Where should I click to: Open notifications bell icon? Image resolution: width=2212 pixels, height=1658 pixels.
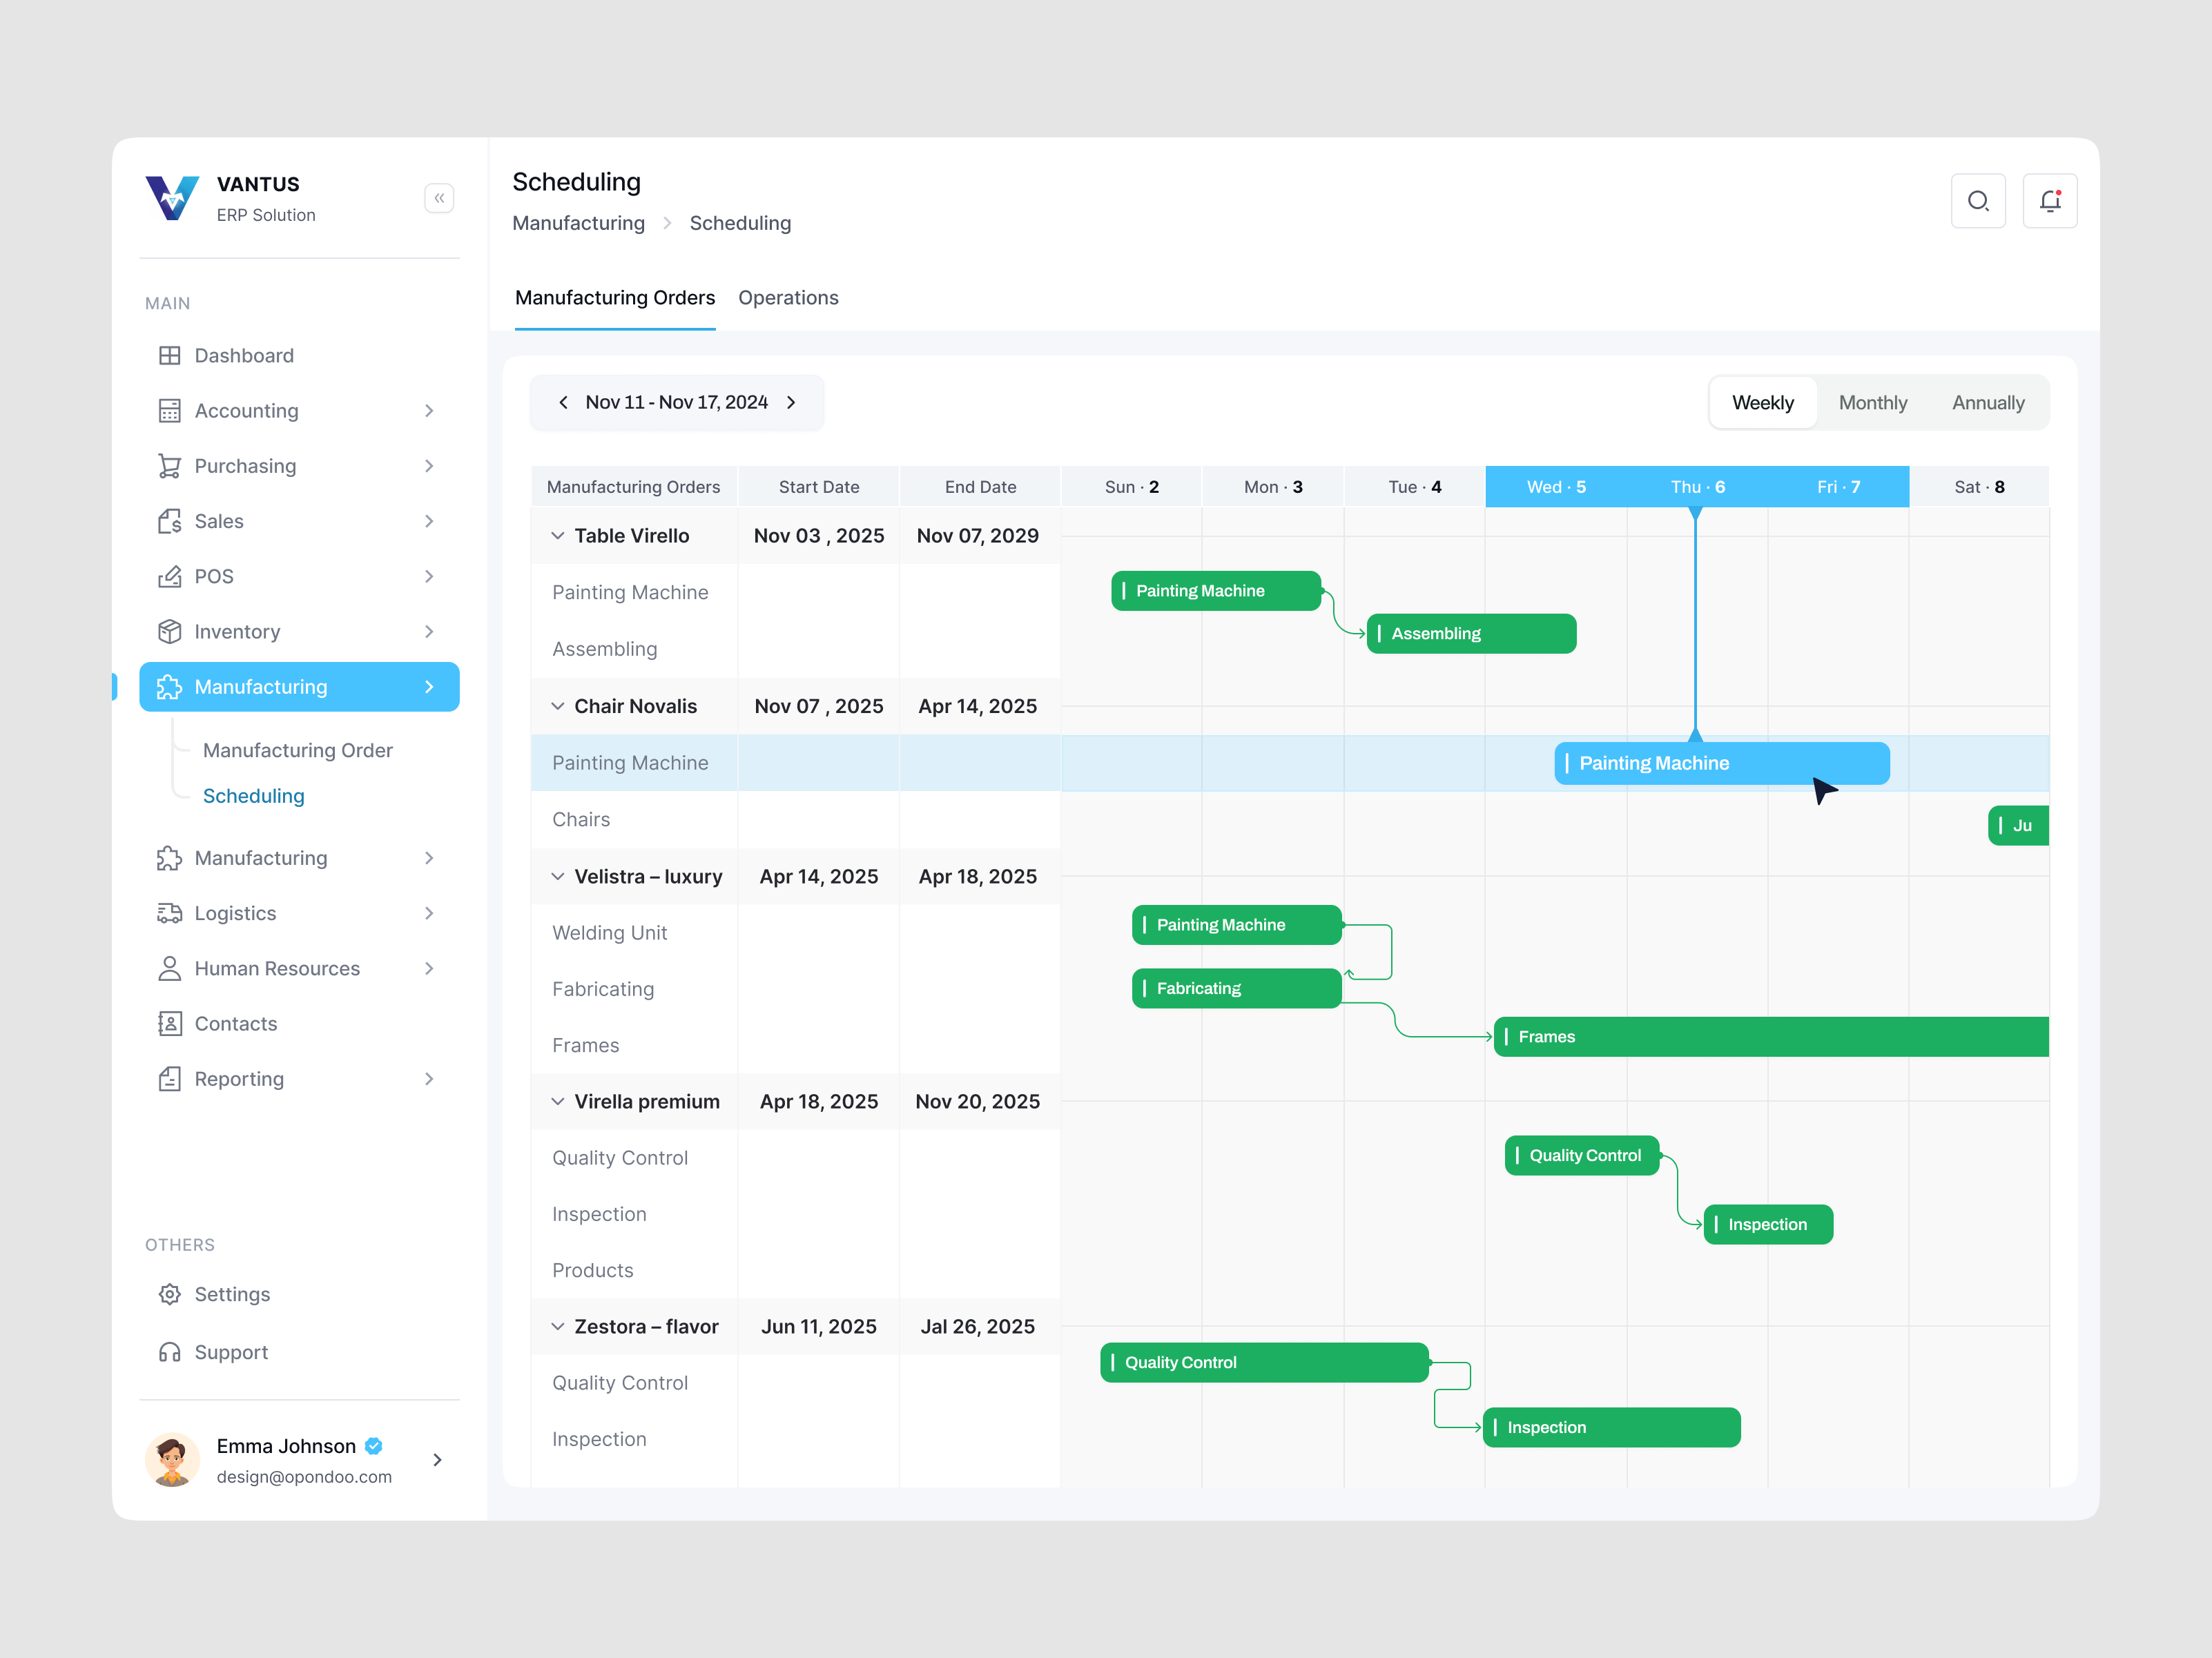click(2049, 201)
